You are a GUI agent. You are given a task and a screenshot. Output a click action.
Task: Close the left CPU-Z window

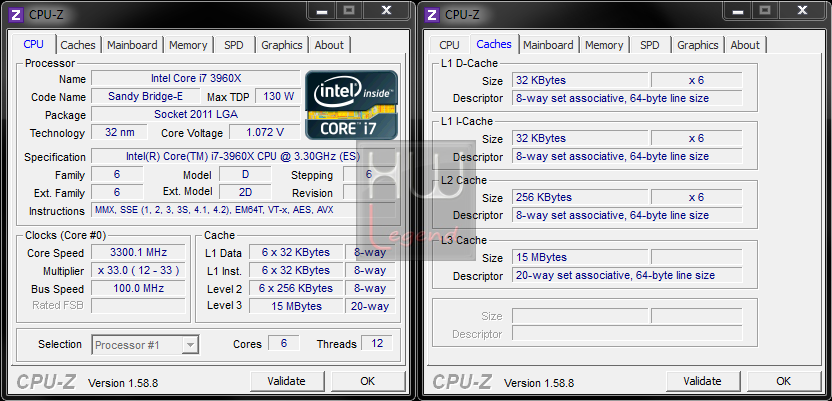pyautogui.click(x=387, y=10)
